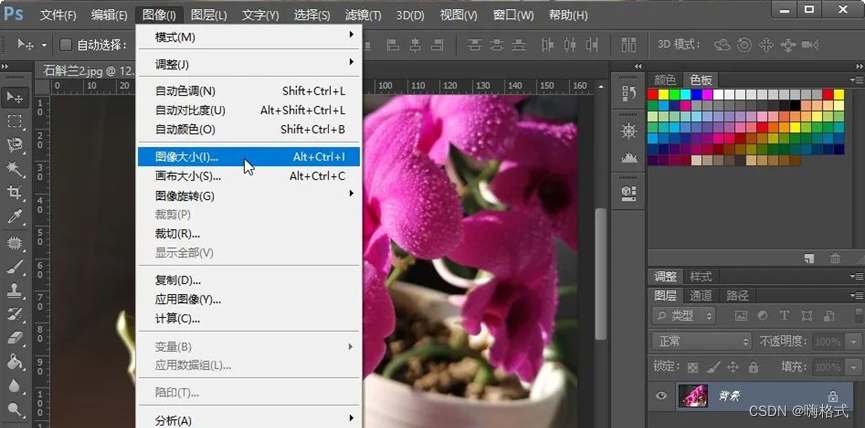
Task: Select the Crop tool
Action: point(15,192)
